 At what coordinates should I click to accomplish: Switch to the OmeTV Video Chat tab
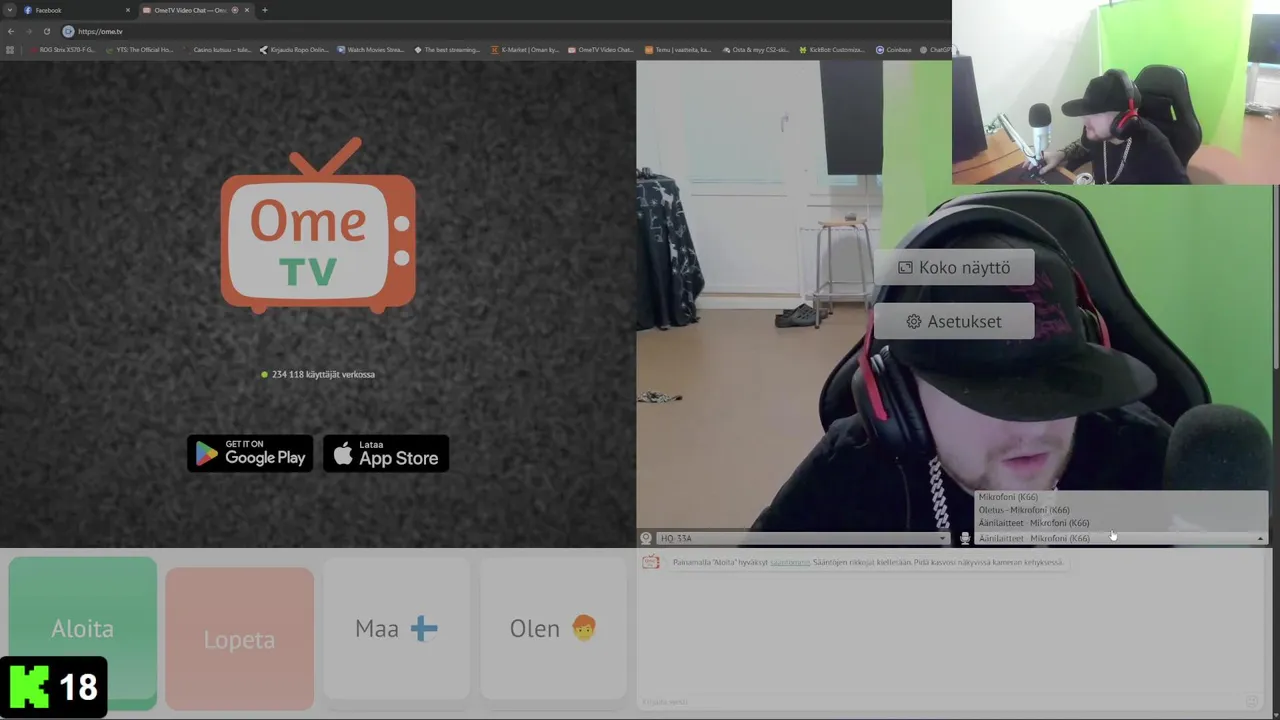[x=195, y=10]
